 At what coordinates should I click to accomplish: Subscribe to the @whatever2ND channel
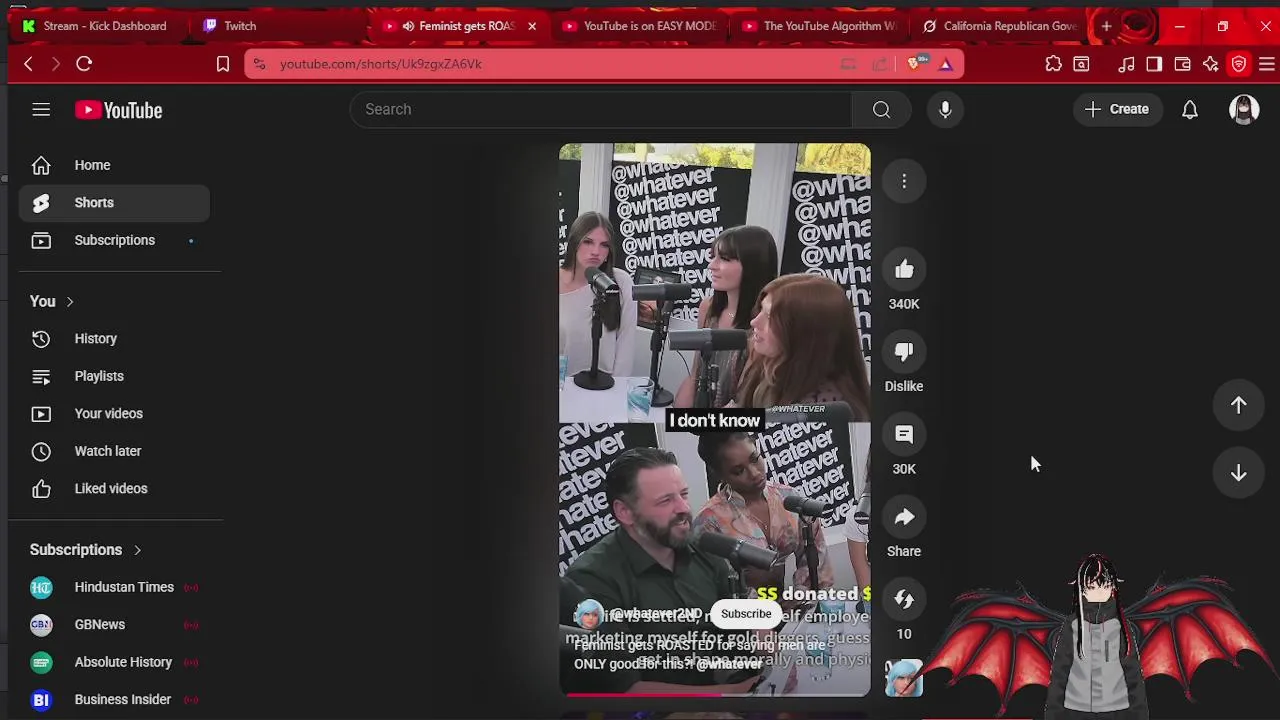tap(746, 614)
